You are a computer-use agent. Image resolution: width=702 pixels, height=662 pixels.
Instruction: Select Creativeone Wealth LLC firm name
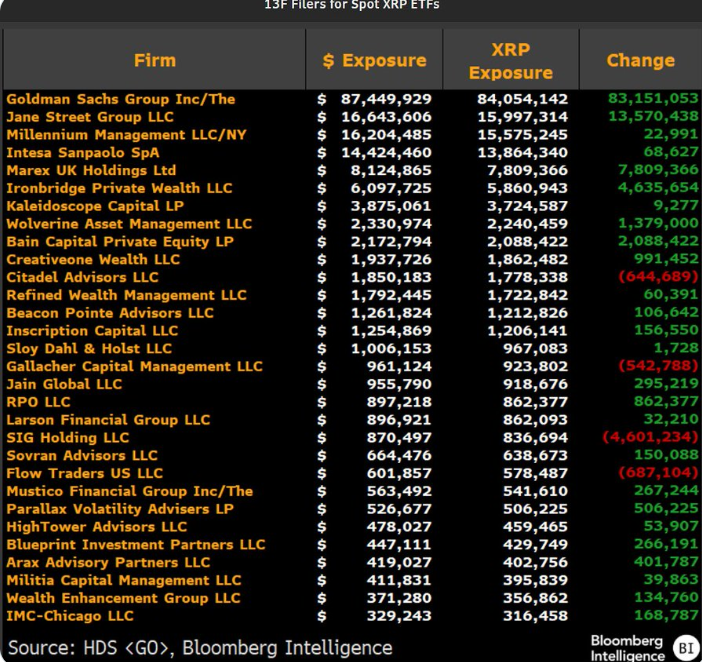(93, 260)
